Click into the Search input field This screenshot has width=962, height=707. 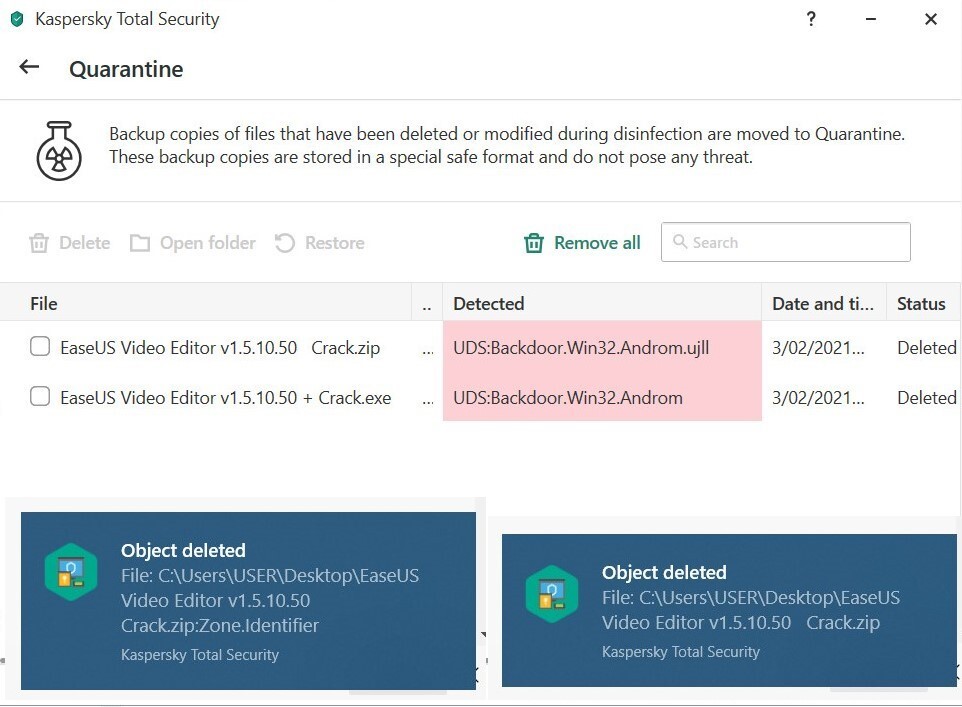(795, 242)
